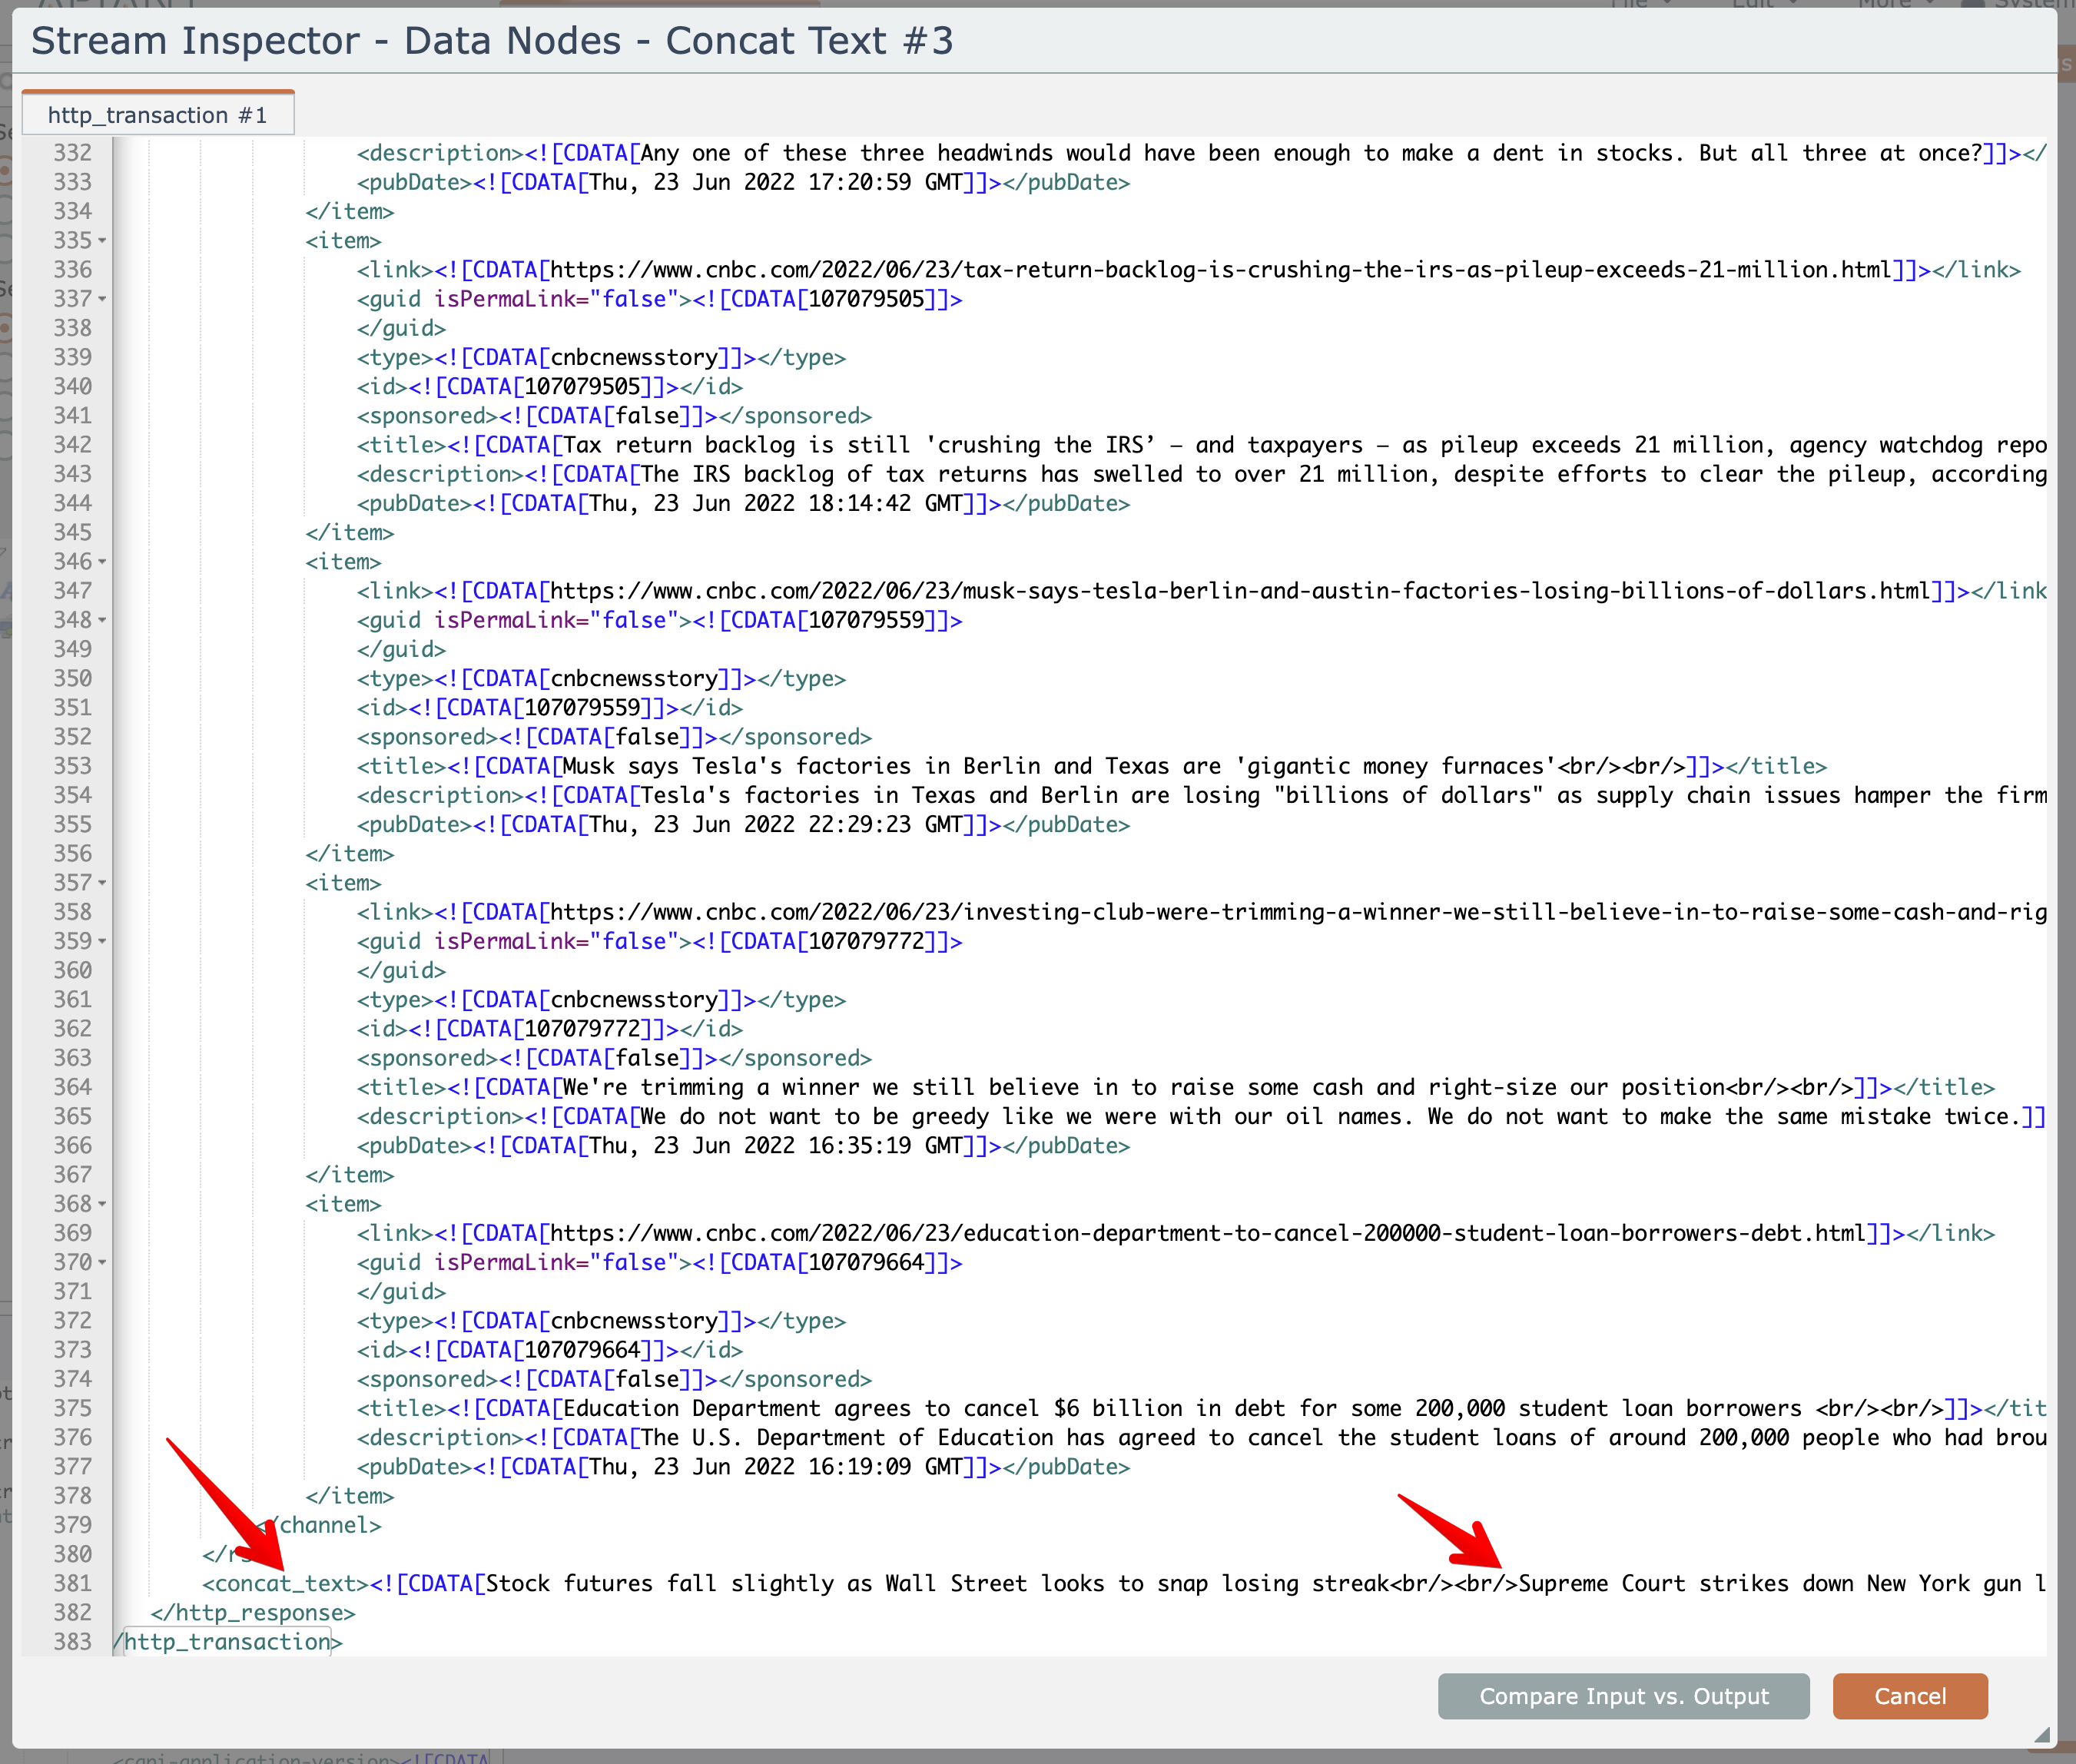Collapse the guid fold arrow at line 337
The image size is (2076, 1764).
click(102, 299)
